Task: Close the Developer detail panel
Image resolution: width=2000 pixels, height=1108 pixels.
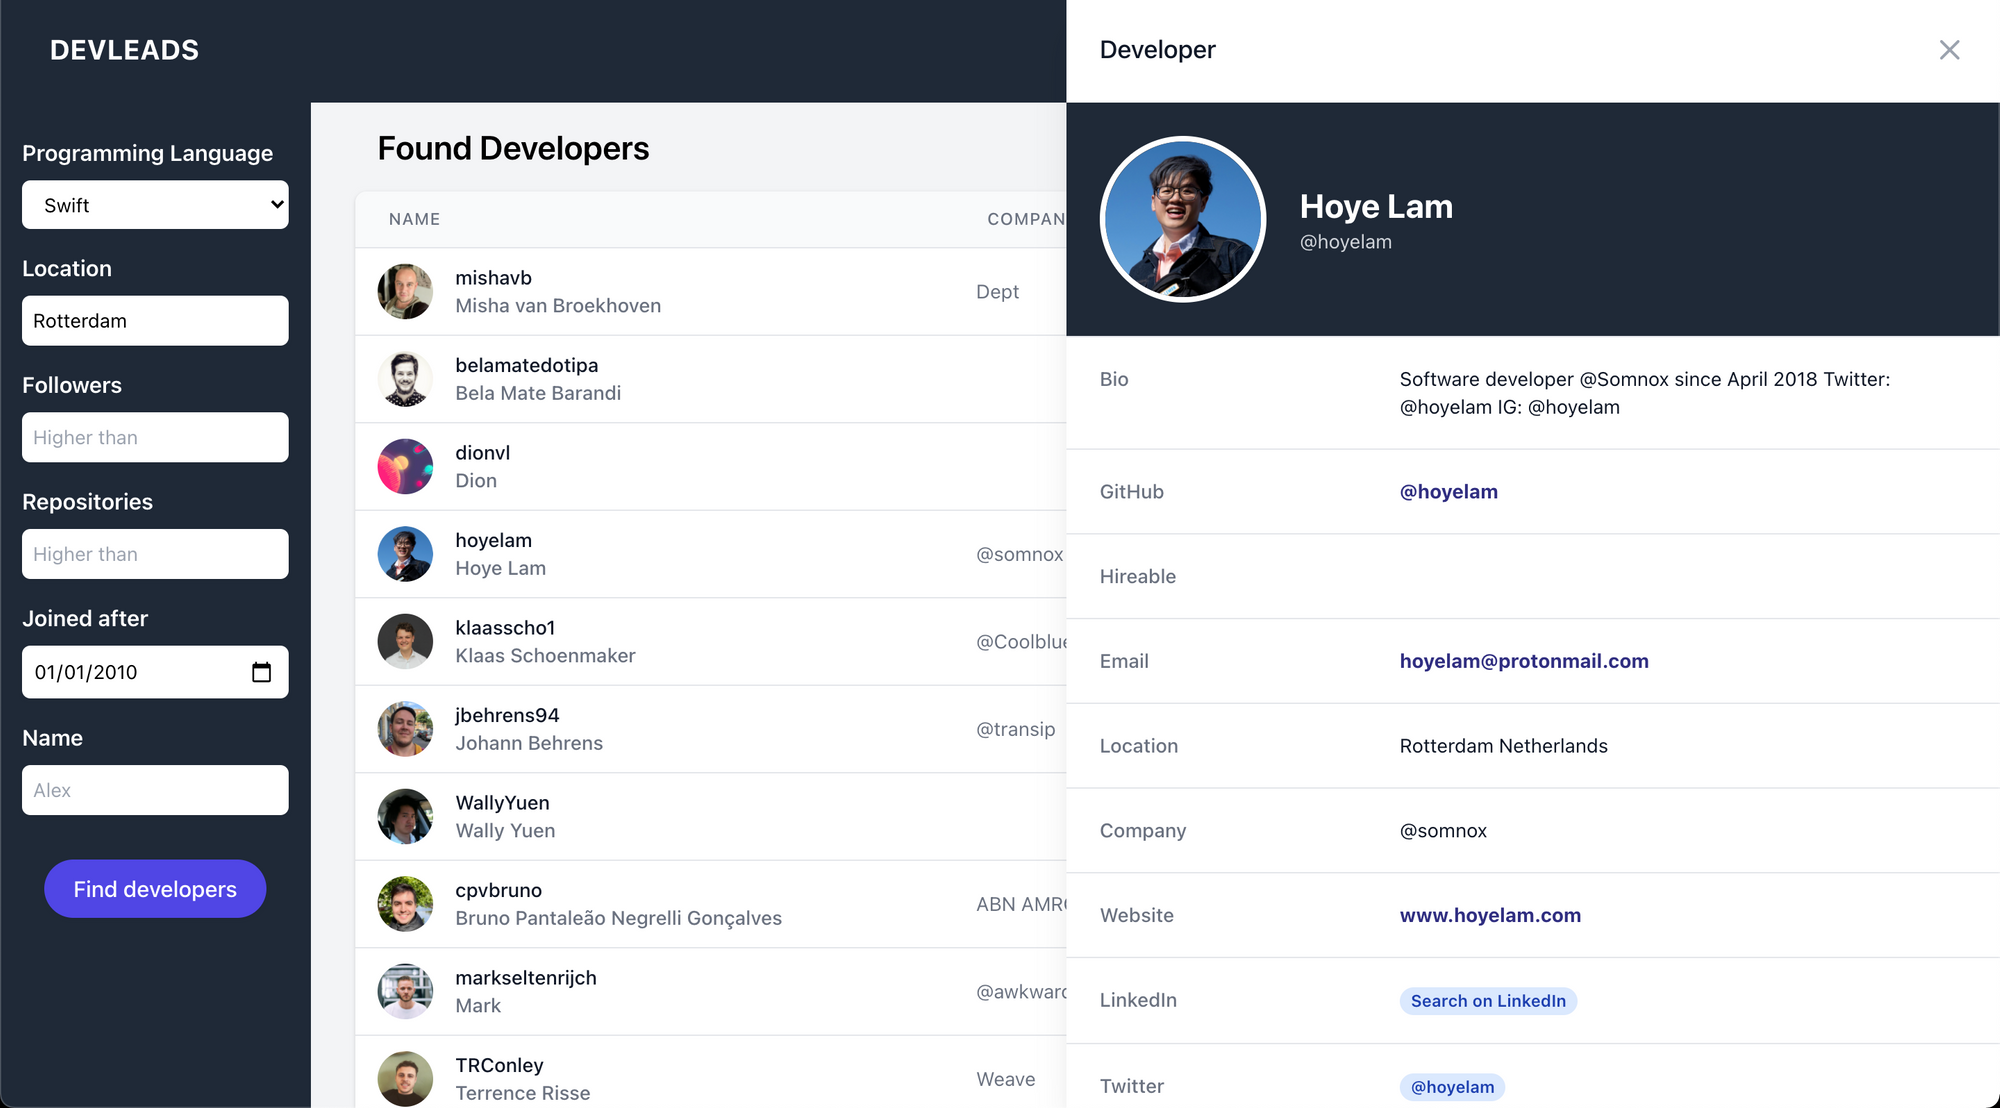Action: (x=1949, y=50)
